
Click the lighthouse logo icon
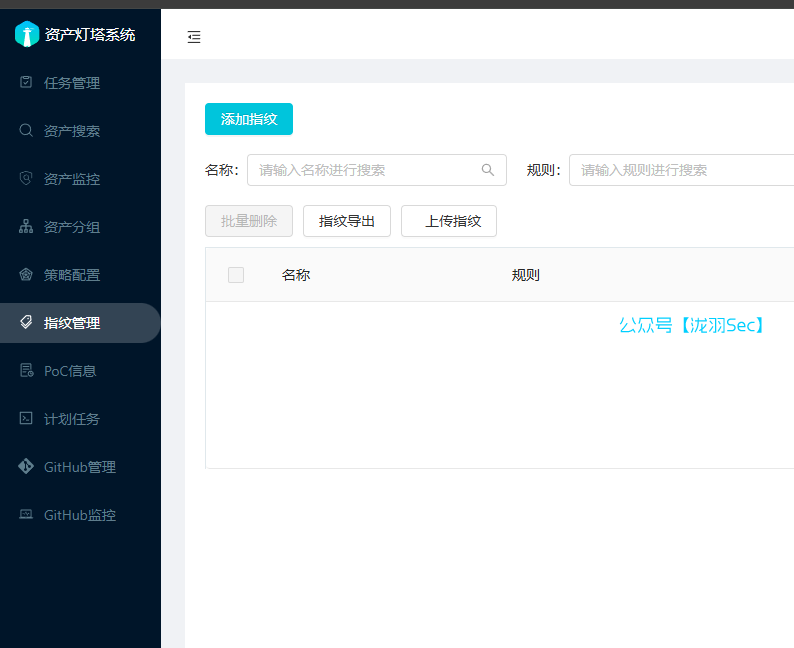(27, 34)
